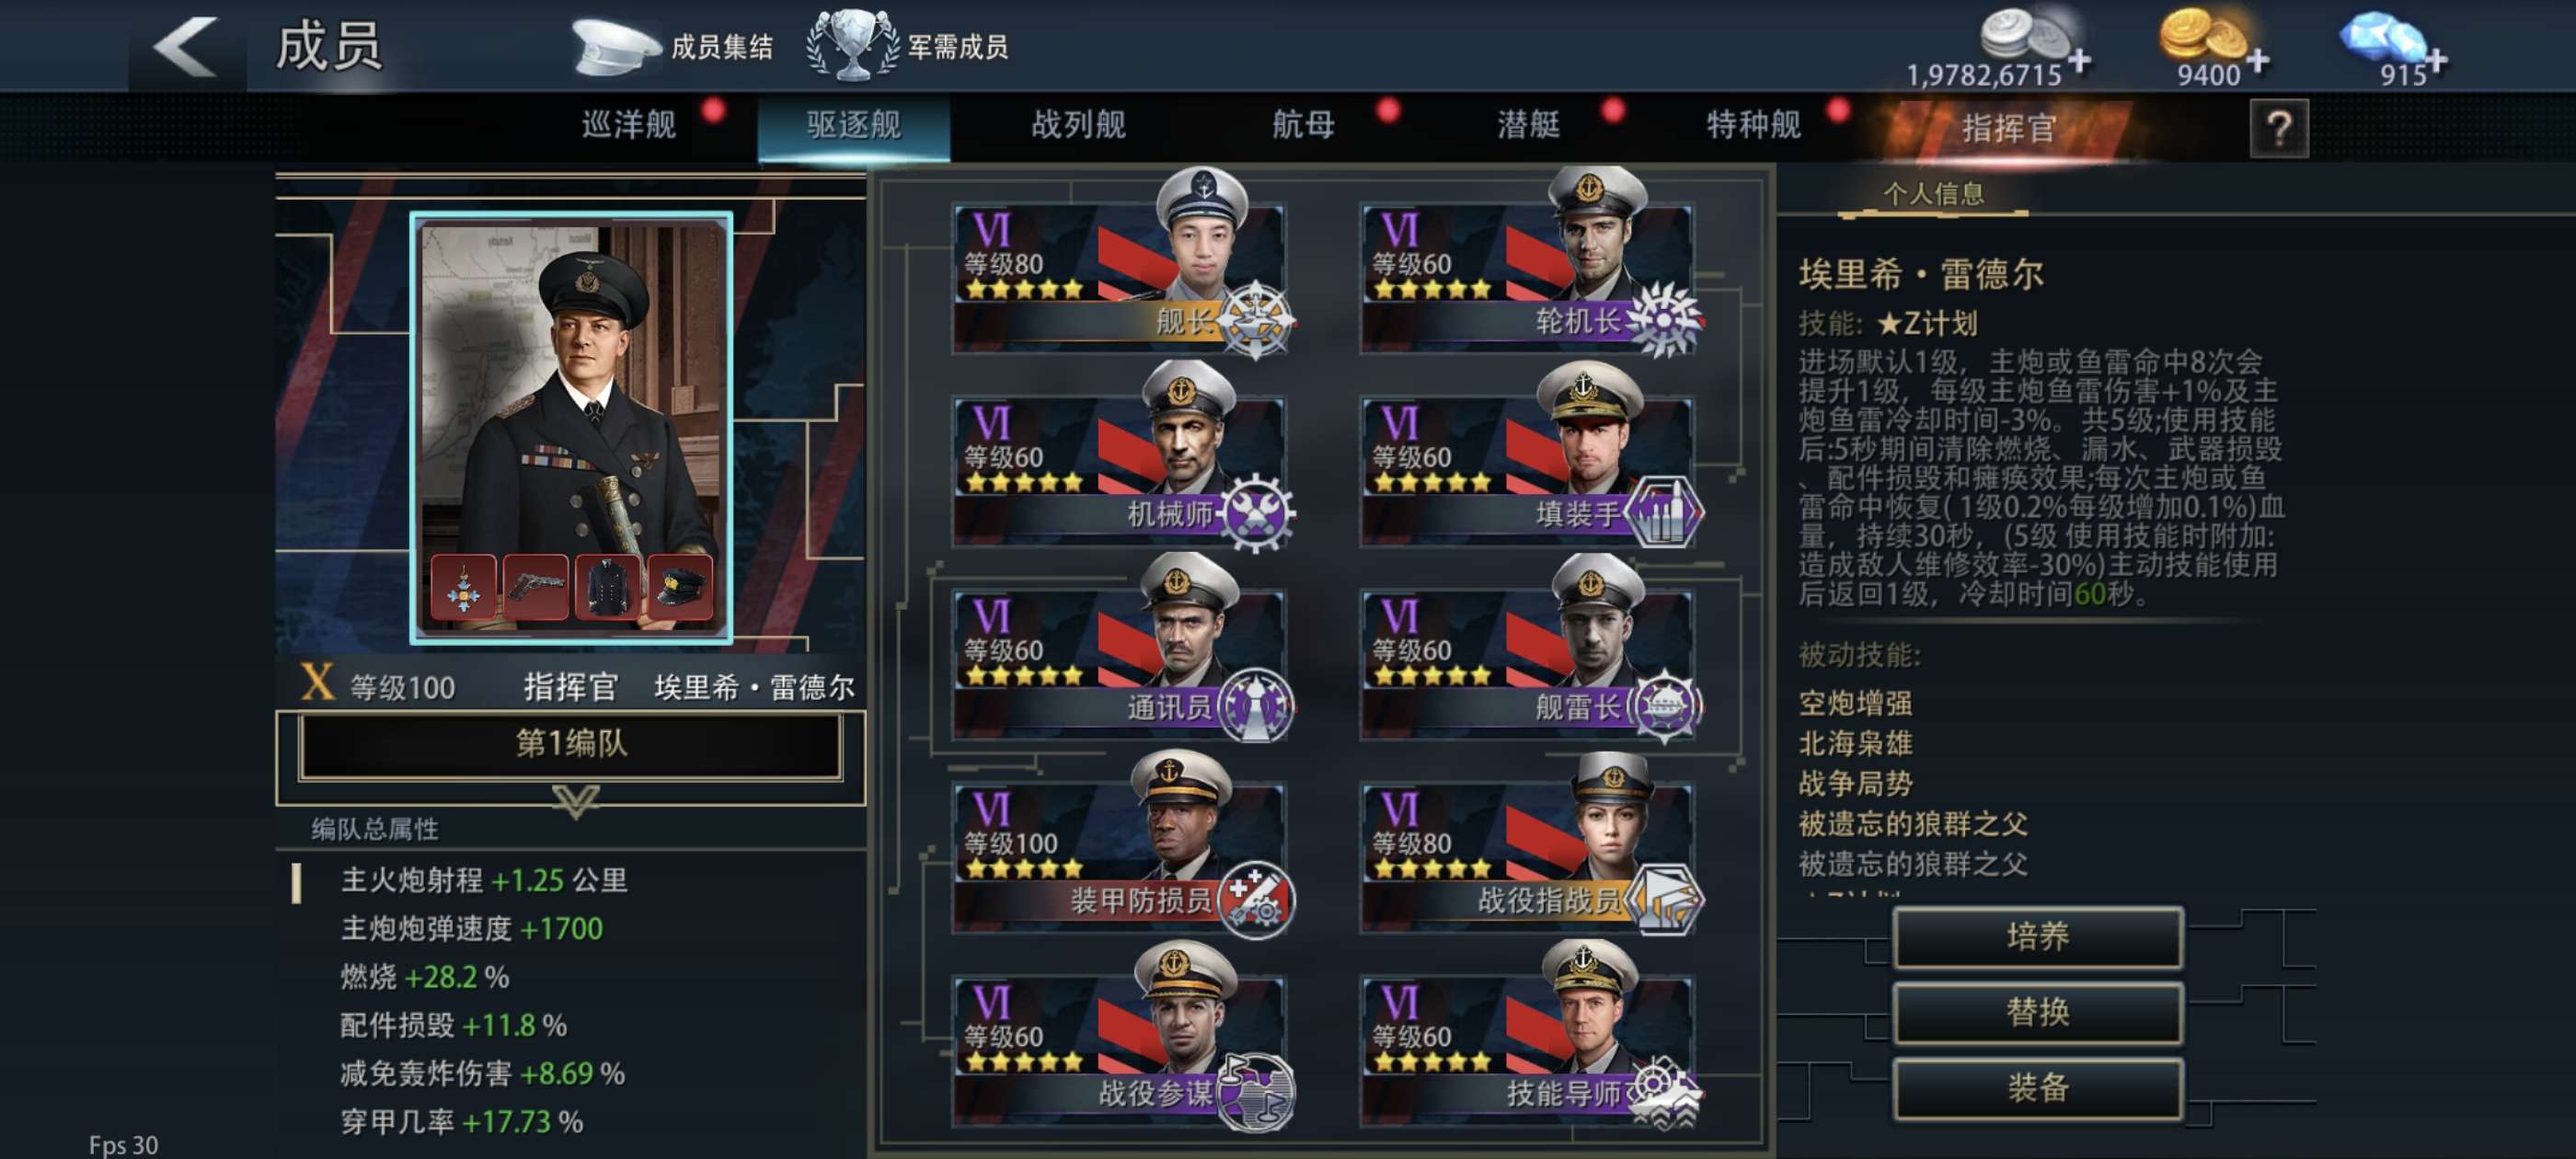Switch to the 战列舰 tab
This screenshot has width=2576, height=1159.
(x=1078, y=125)
